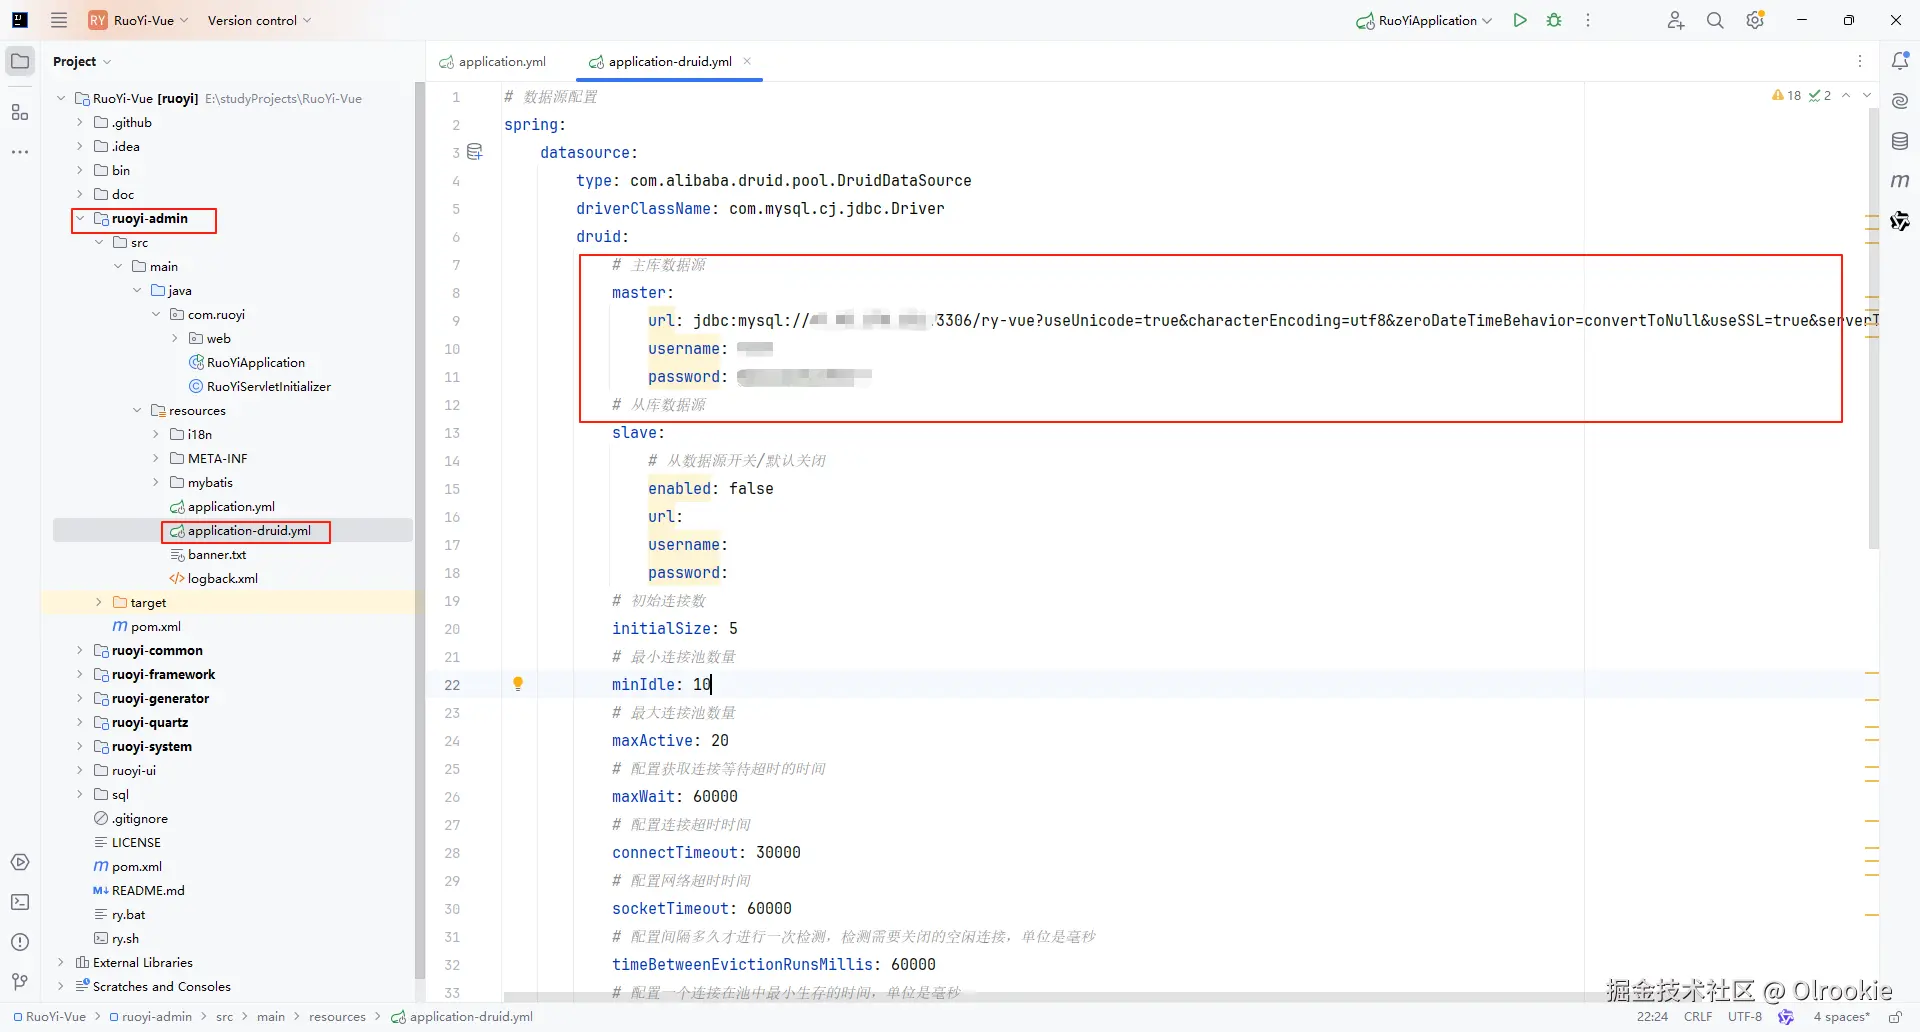Close the application-druid.yml tab
Screen dimensions: 1920x1032
point(747,61)
